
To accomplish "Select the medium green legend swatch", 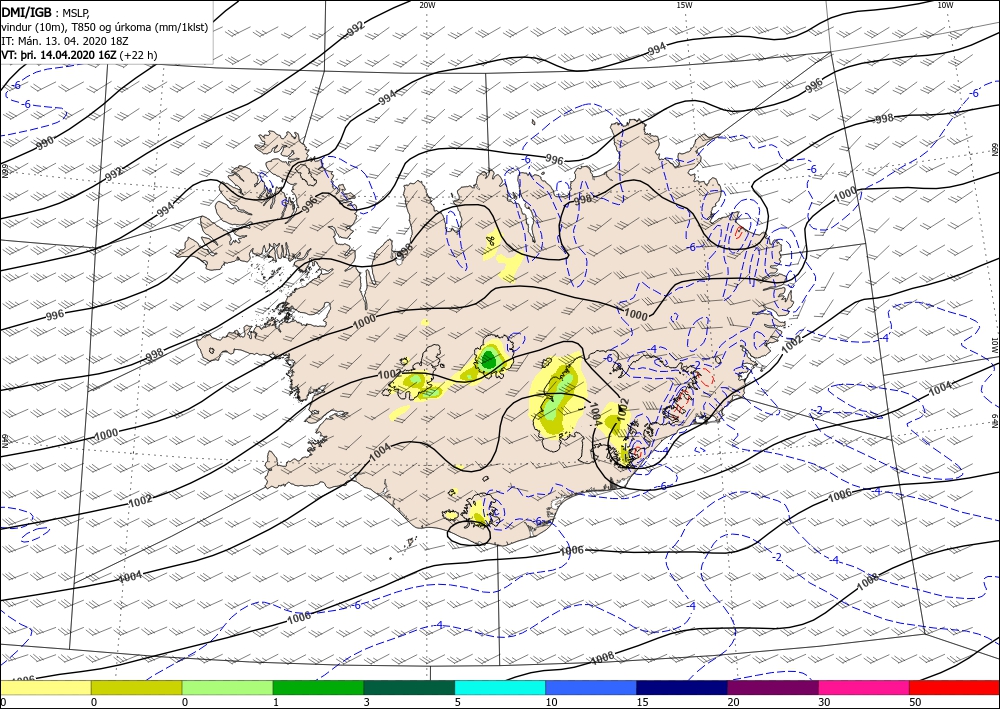I will pos(318,687).
